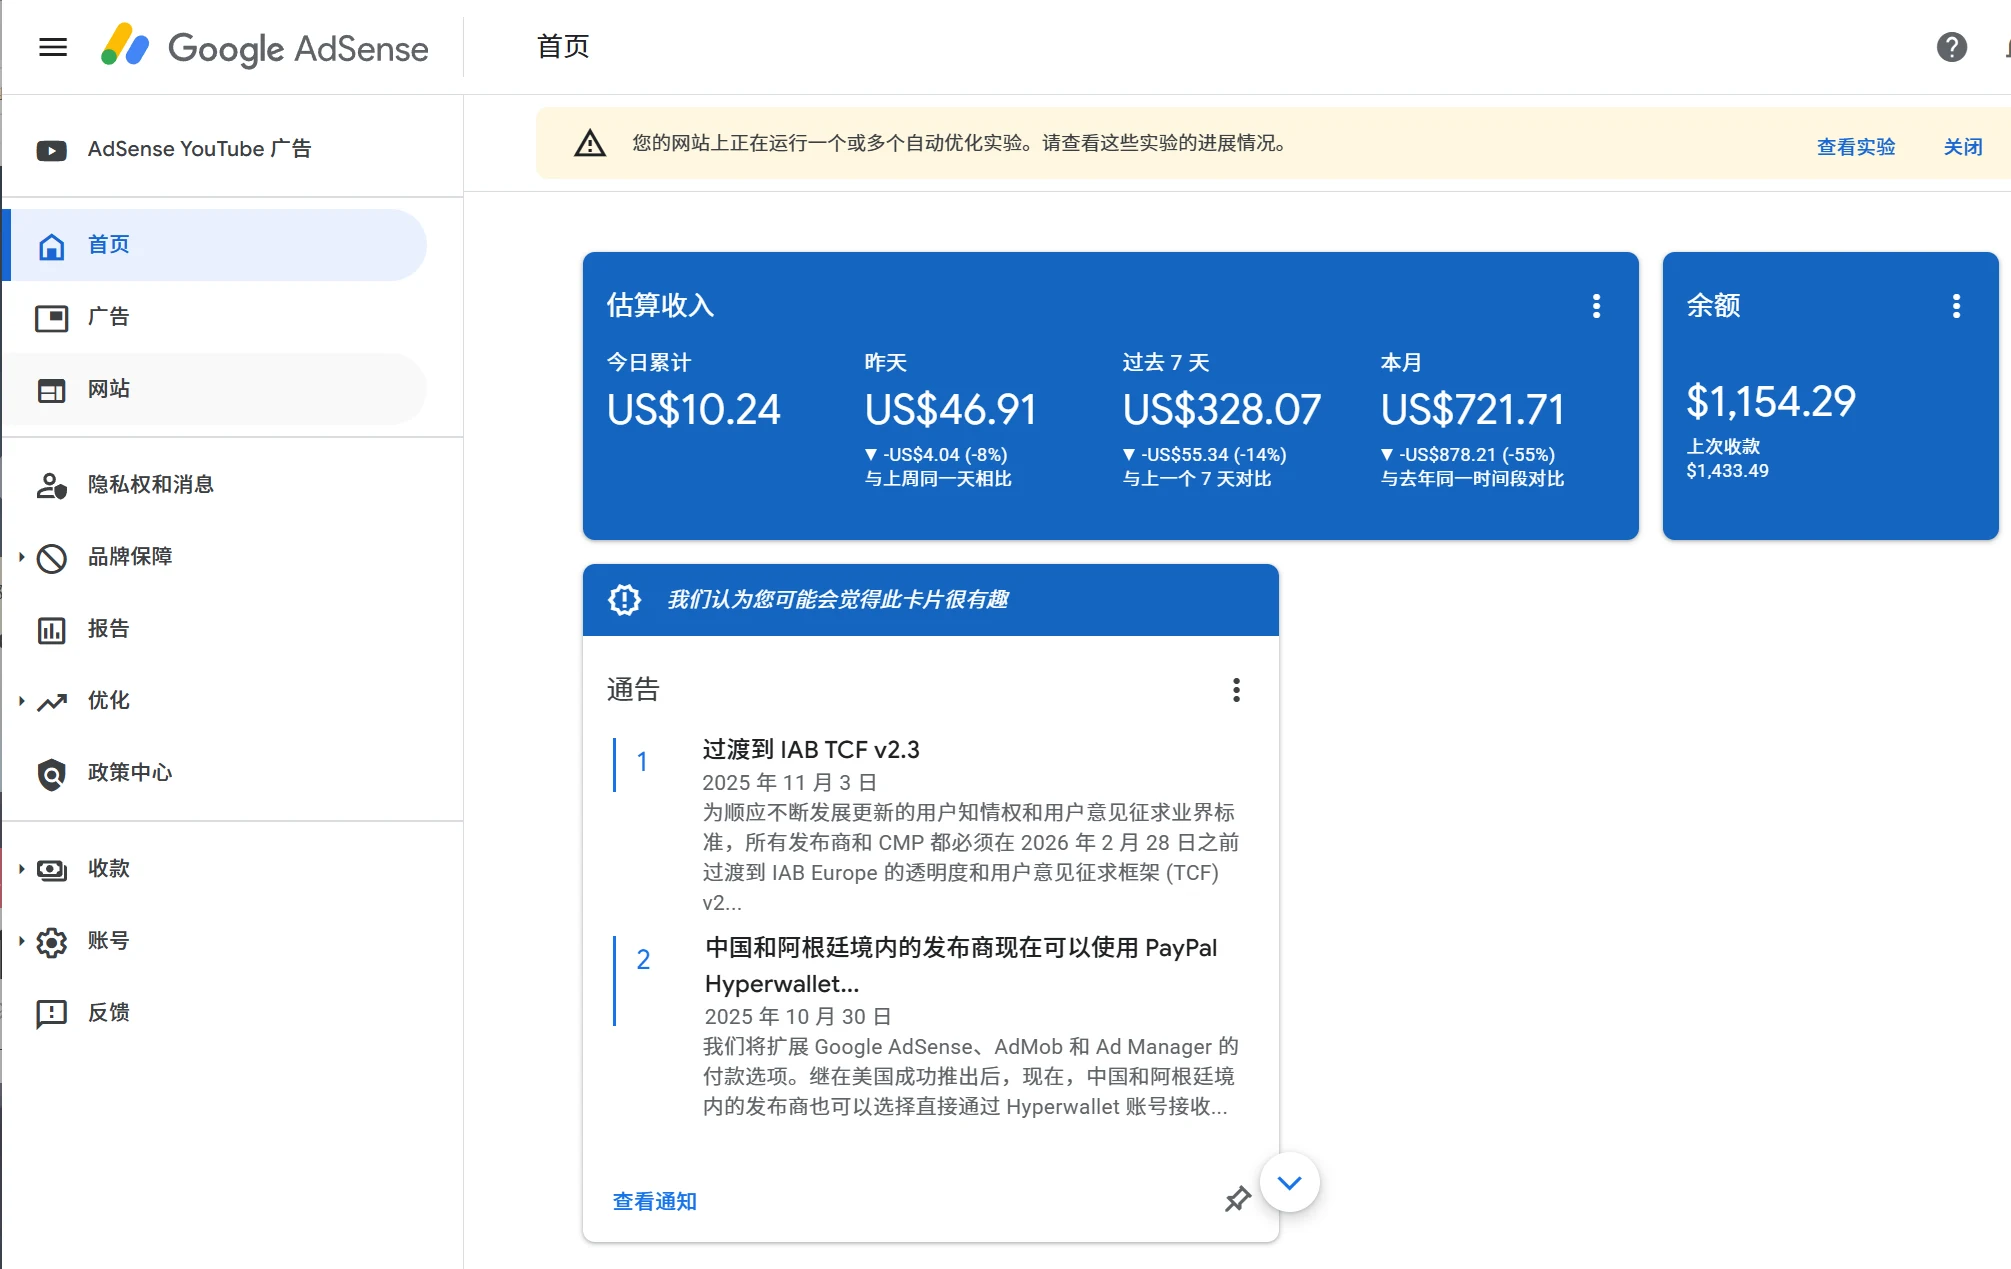Viewport: 2011px width, 1269px height.
Task: Open the help question mark icon
Action: click(1951, 47)
